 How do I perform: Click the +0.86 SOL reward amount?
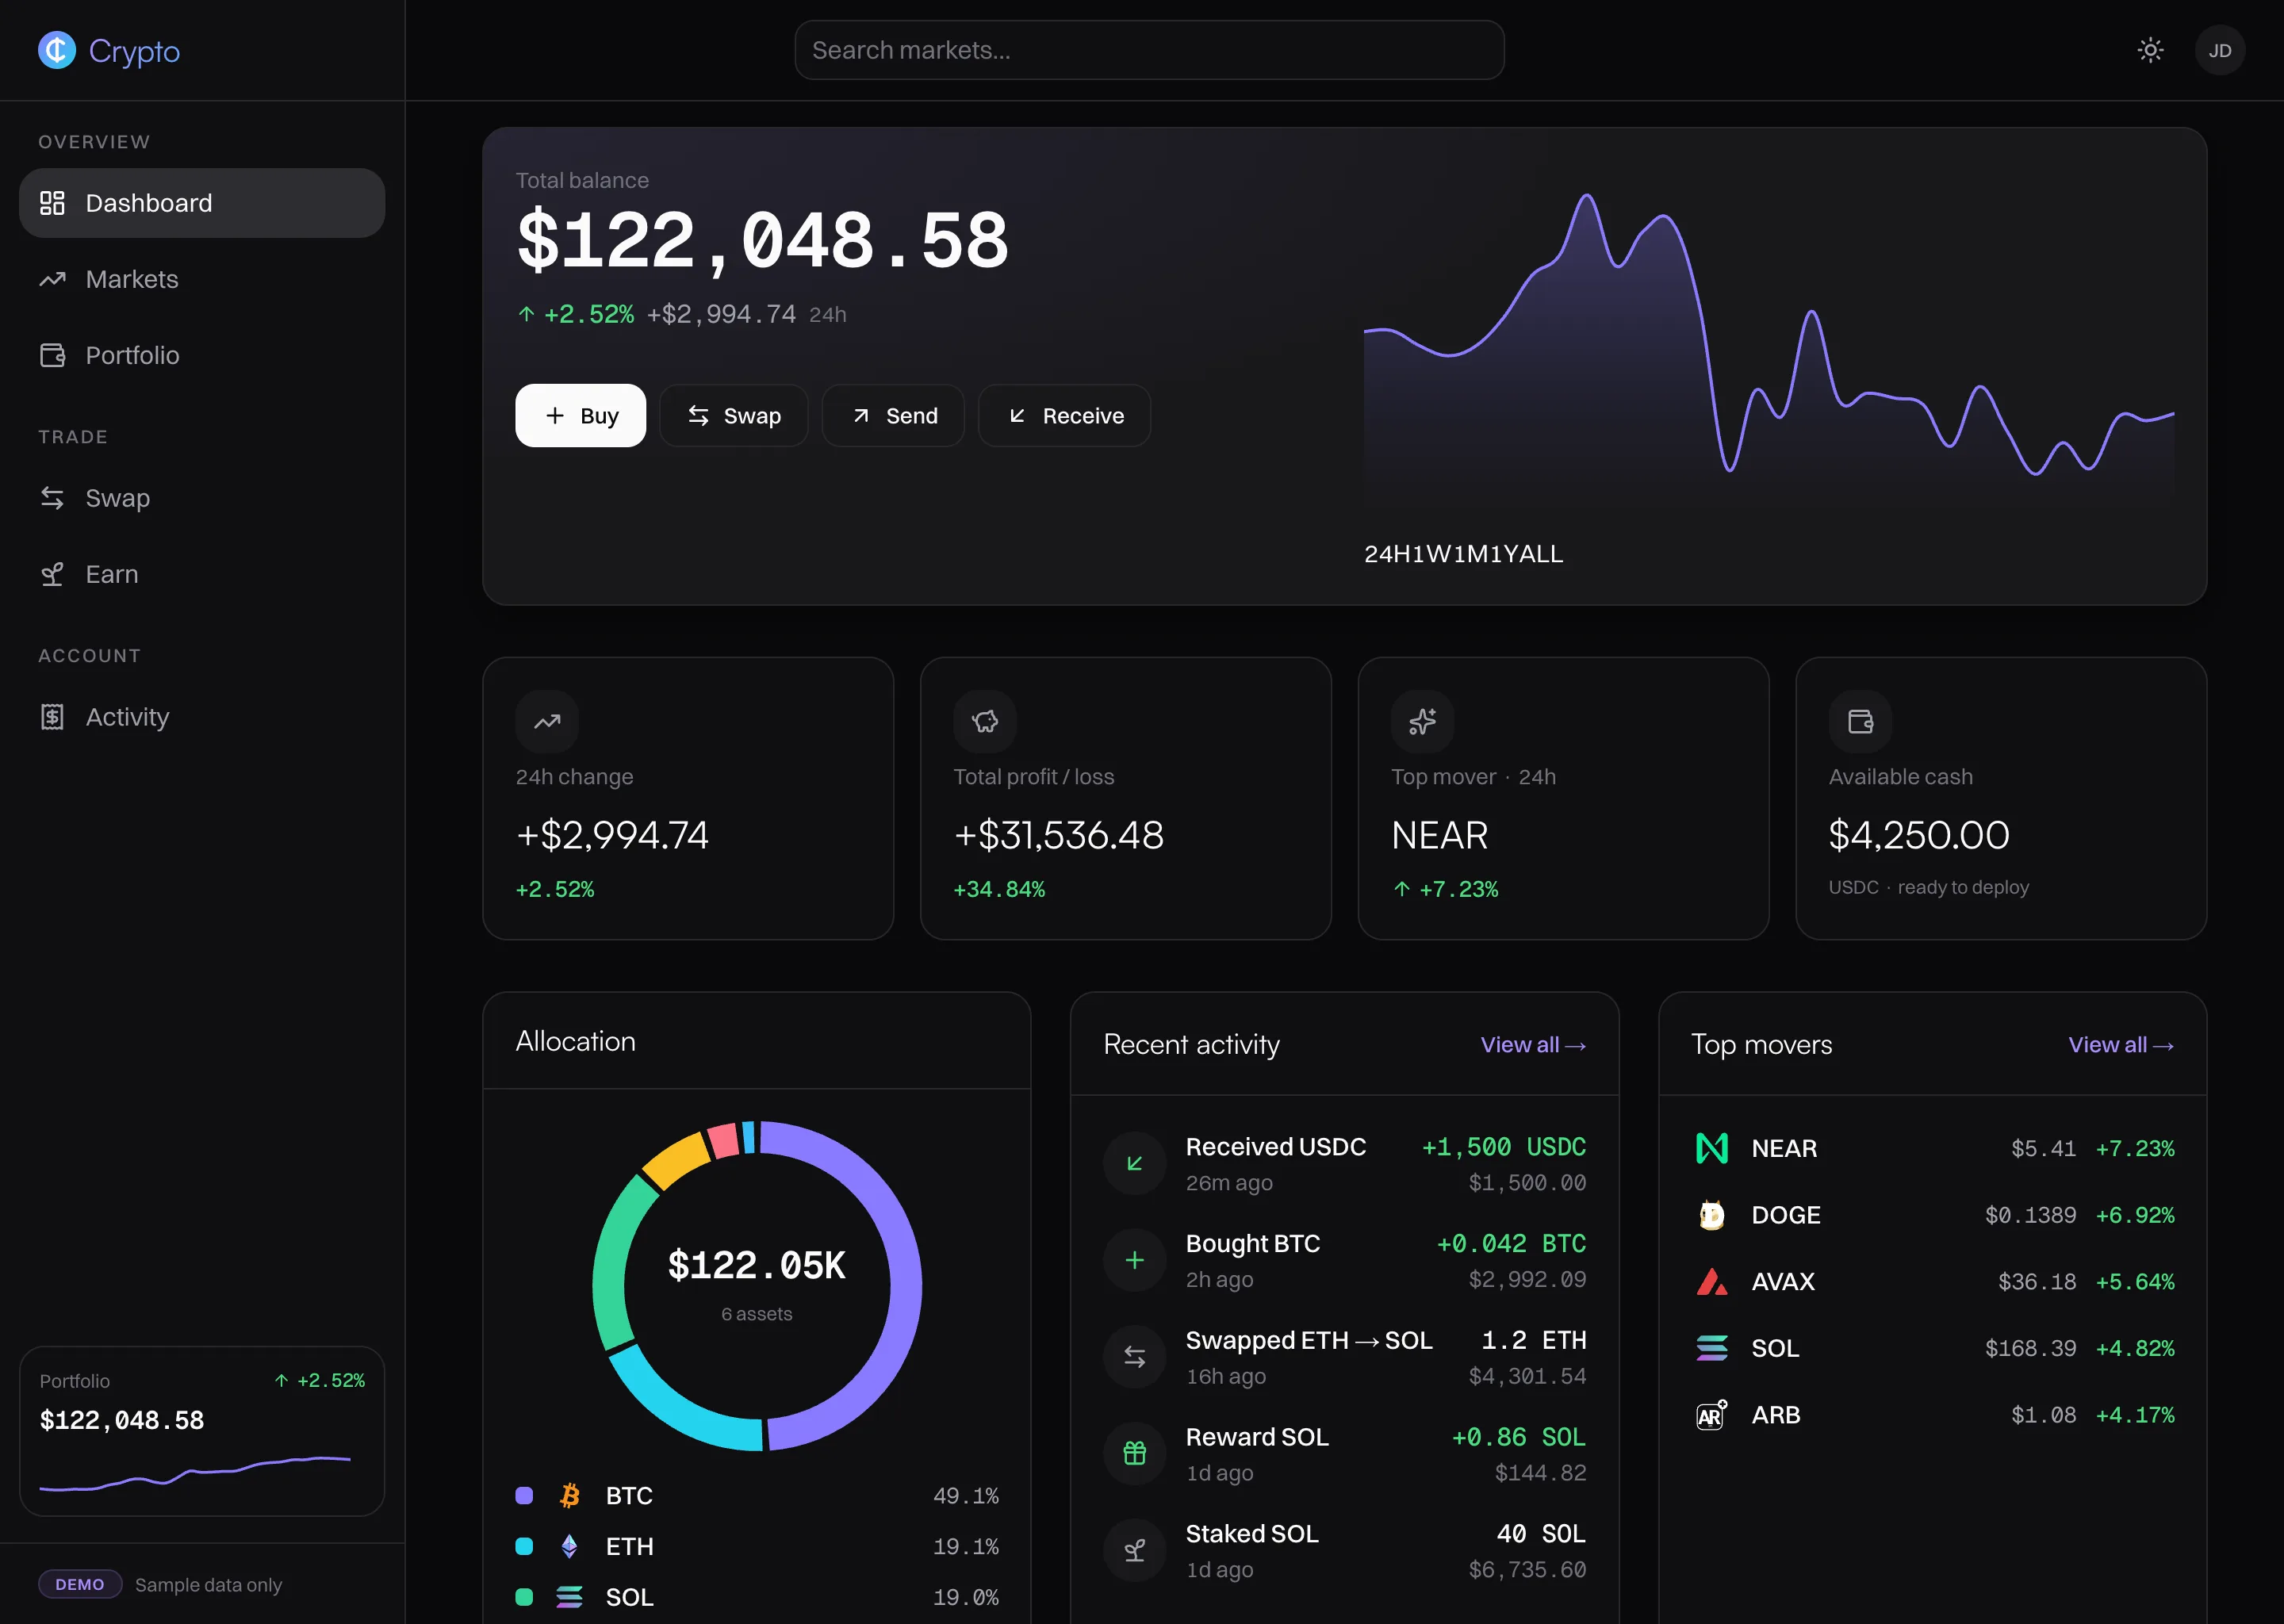[1518, 1437]
